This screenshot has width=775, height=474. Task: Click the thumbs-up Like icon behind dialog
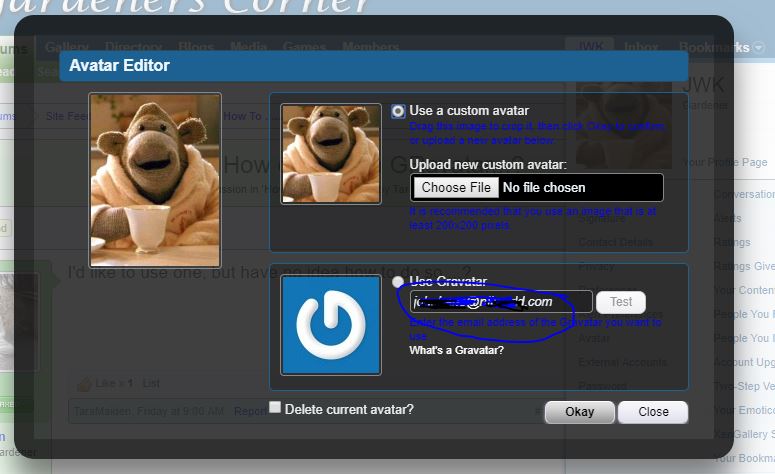click(85, 384)
